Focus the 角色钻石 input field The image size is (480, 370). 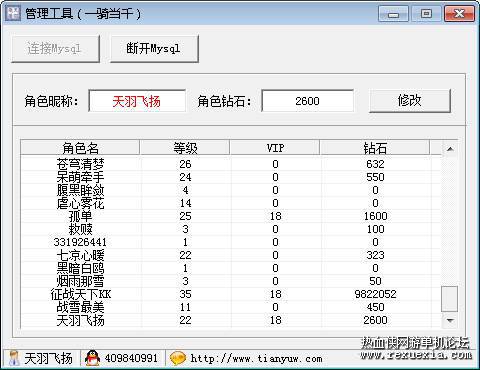coord(307,101)
